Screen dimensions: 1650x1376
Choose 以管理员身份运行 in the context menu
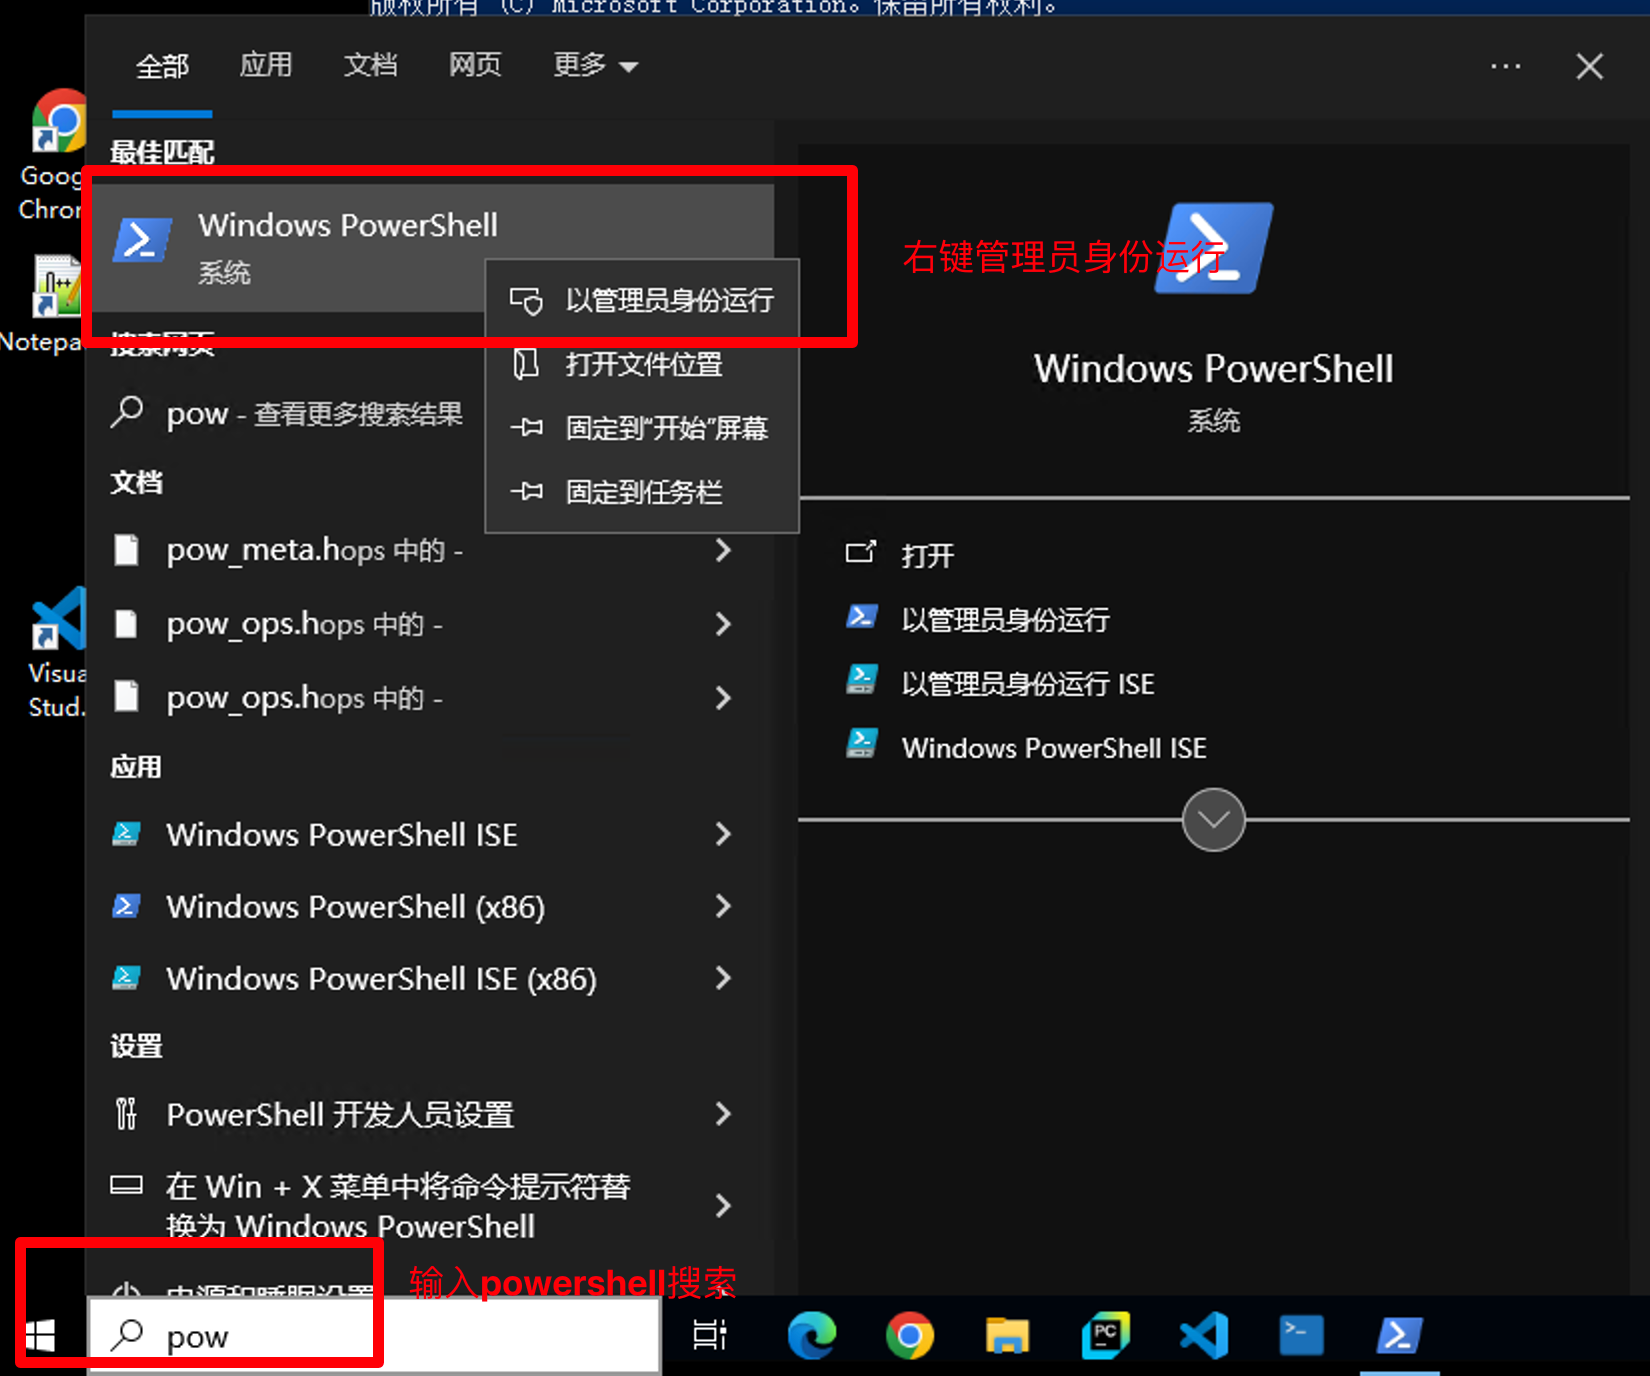pyautogui.click(x=668, y=301)
